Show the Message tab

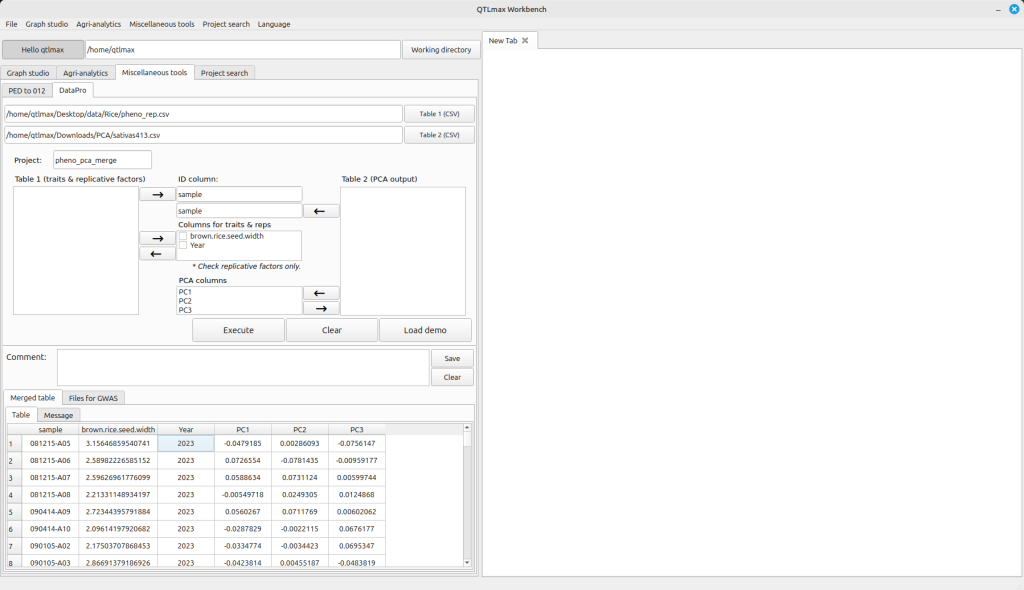pos(58,415)
